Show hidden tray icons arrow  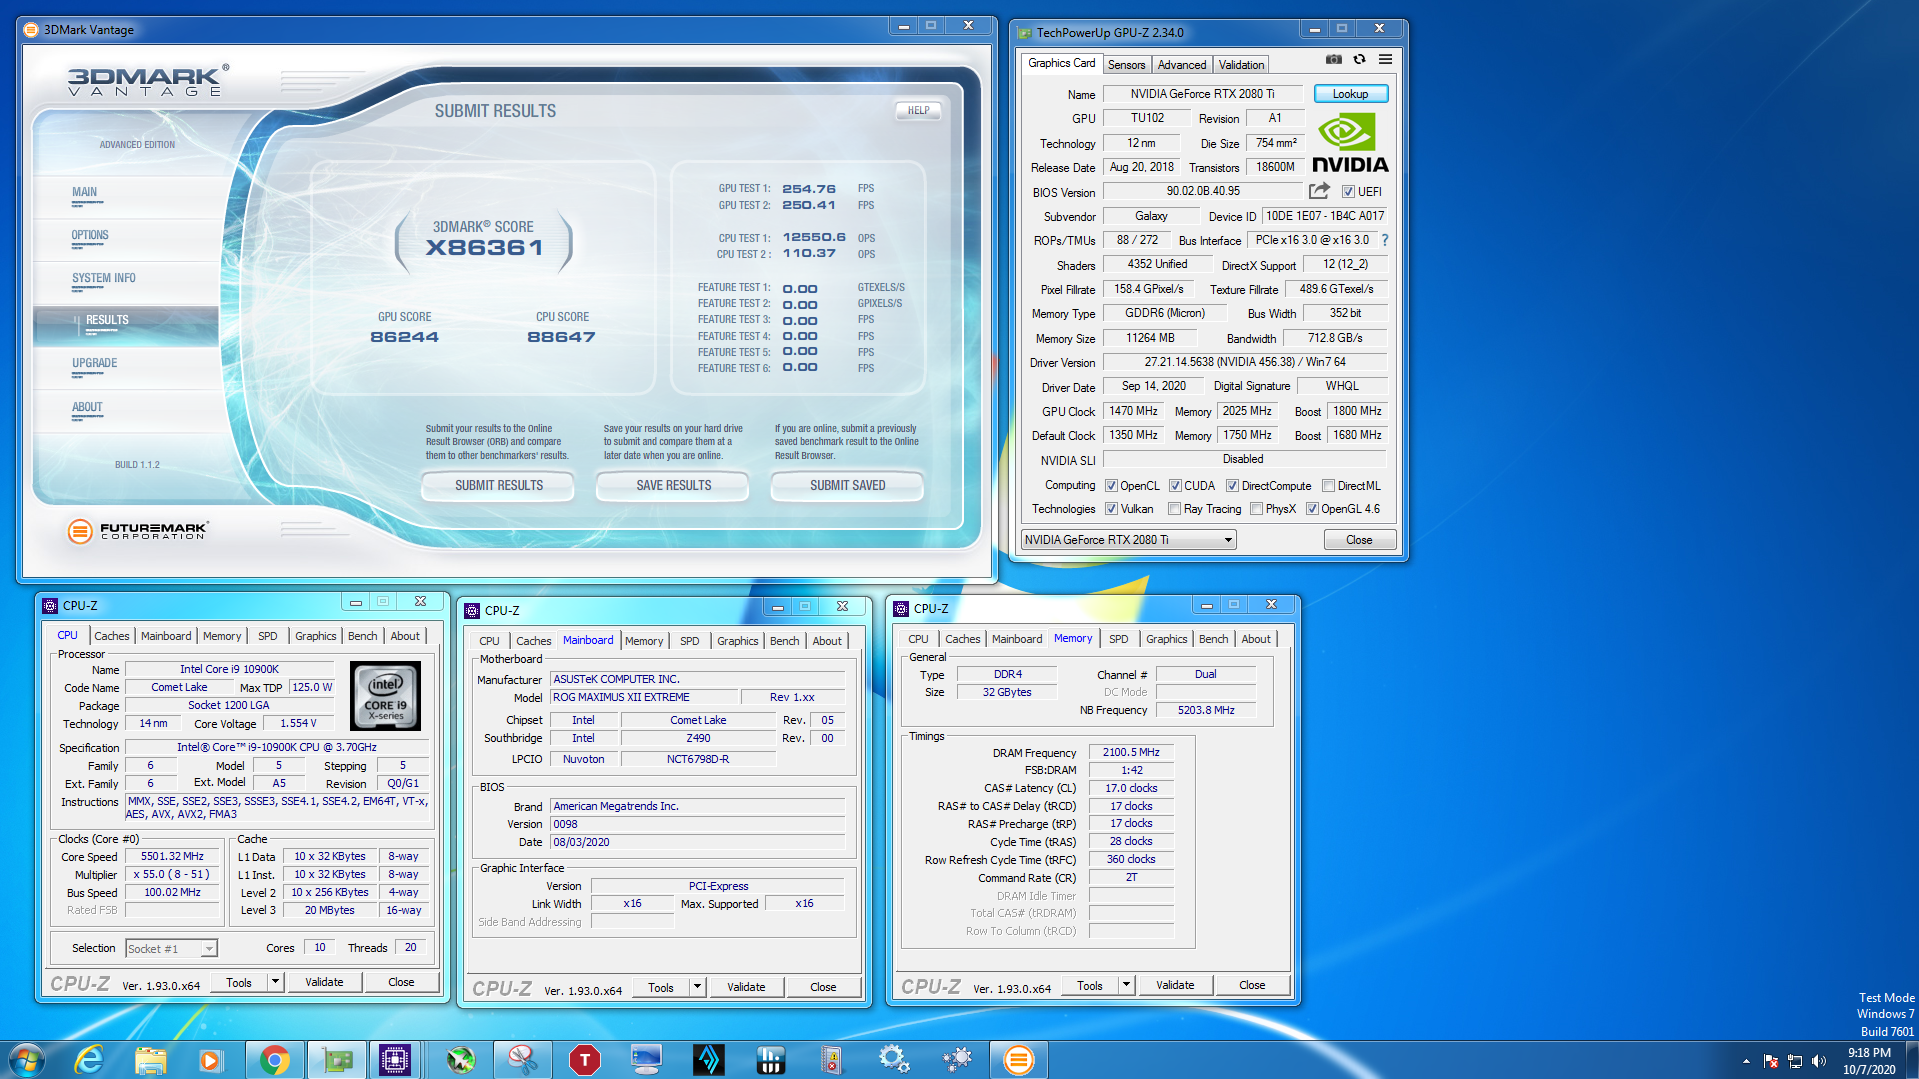[1746, 1061]
